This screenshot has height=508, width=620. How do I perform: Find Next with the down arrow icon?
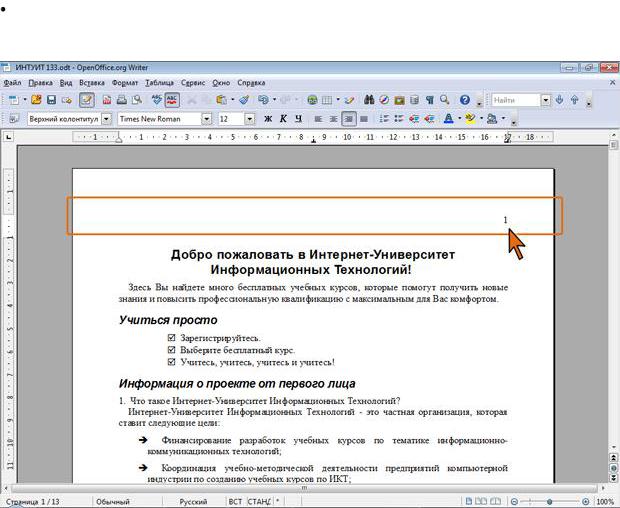tap(559, 100)
